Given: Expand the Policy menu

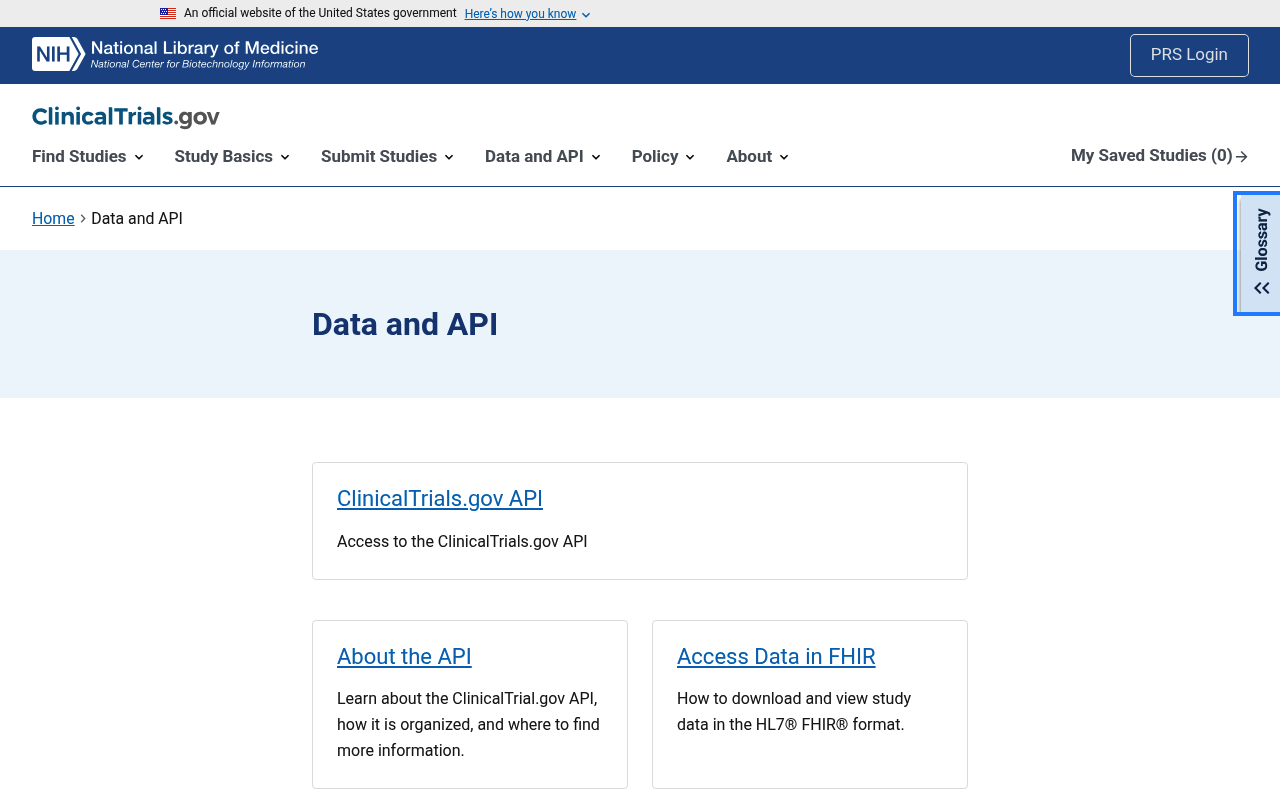Looking at the screenshot, I should coord(663,157).
